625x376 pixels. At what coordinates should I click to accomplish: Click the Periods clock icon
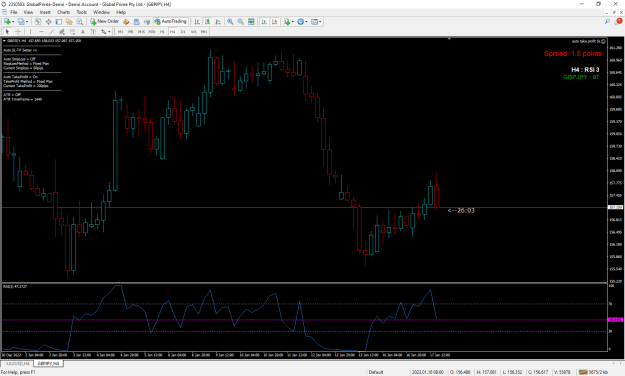pos(301,22)
